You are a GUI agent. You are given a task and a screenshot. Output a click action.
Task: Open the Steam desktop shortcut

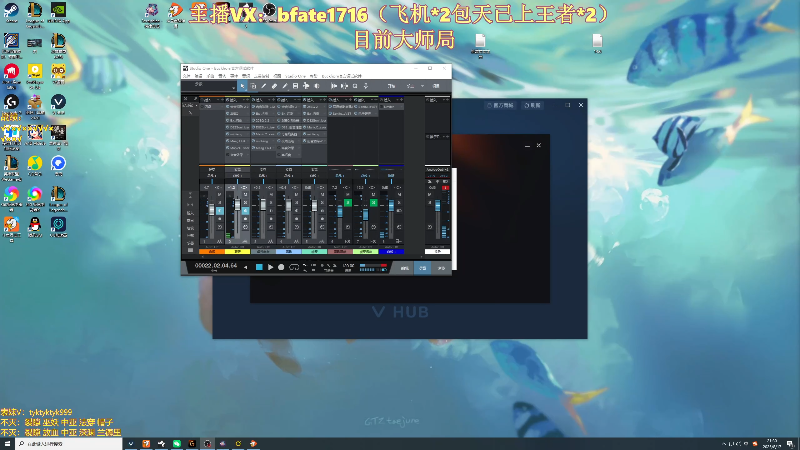[11, 10]
